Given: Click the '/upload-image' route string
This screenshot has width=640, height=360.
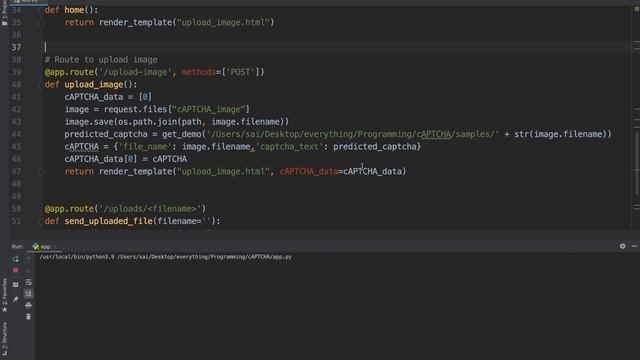Looking at the screenshot, I should (136, 72).
